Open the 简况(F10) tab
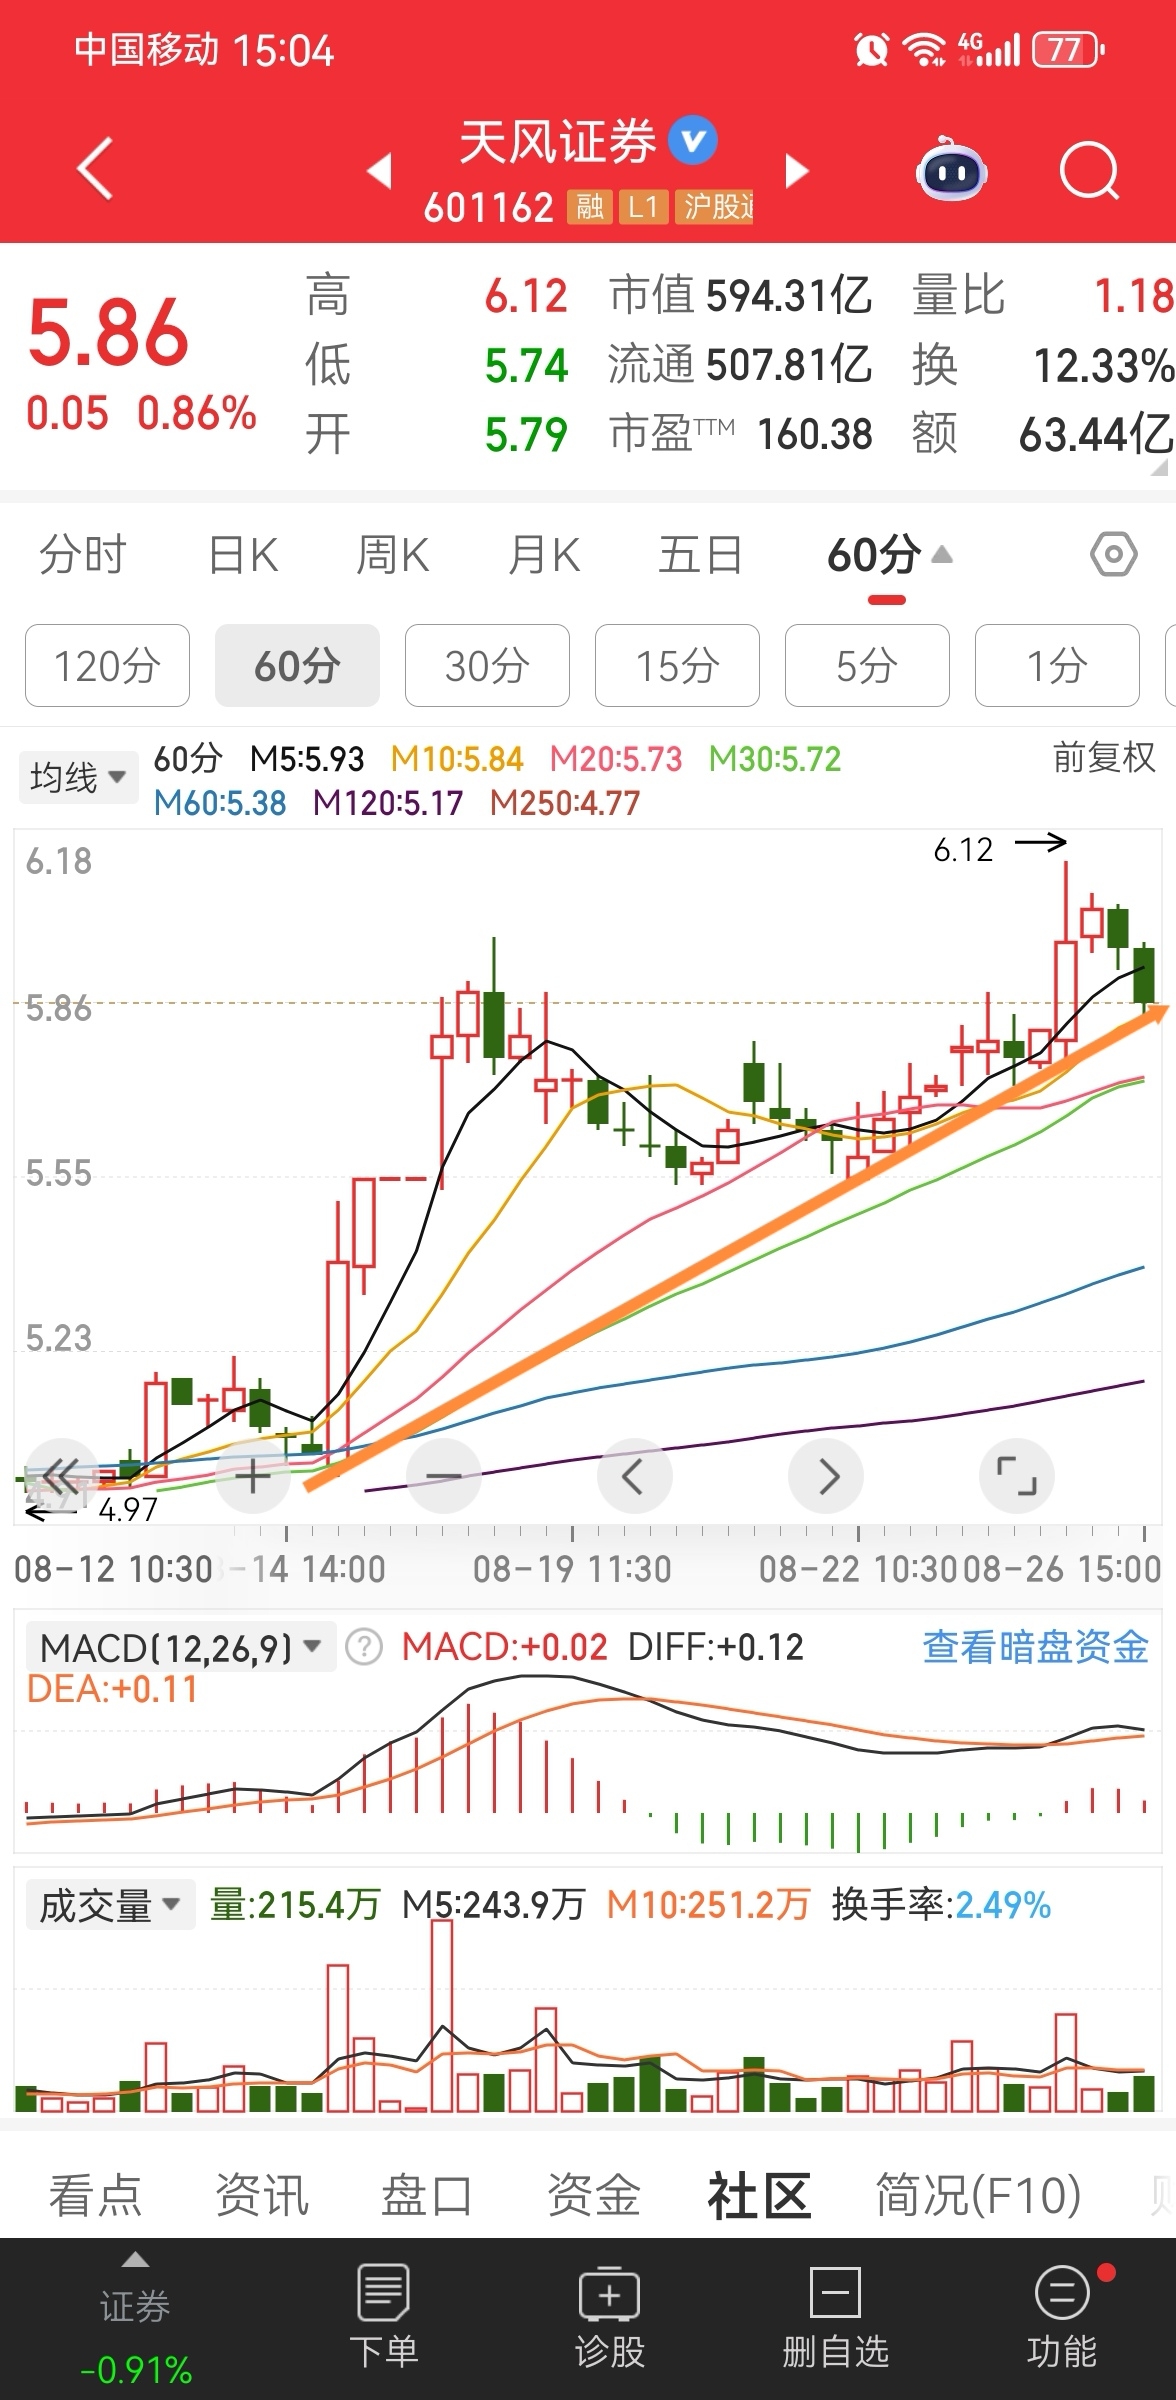Image resolution: width=1176 pixels, height=2400 pixels. 978,2196
